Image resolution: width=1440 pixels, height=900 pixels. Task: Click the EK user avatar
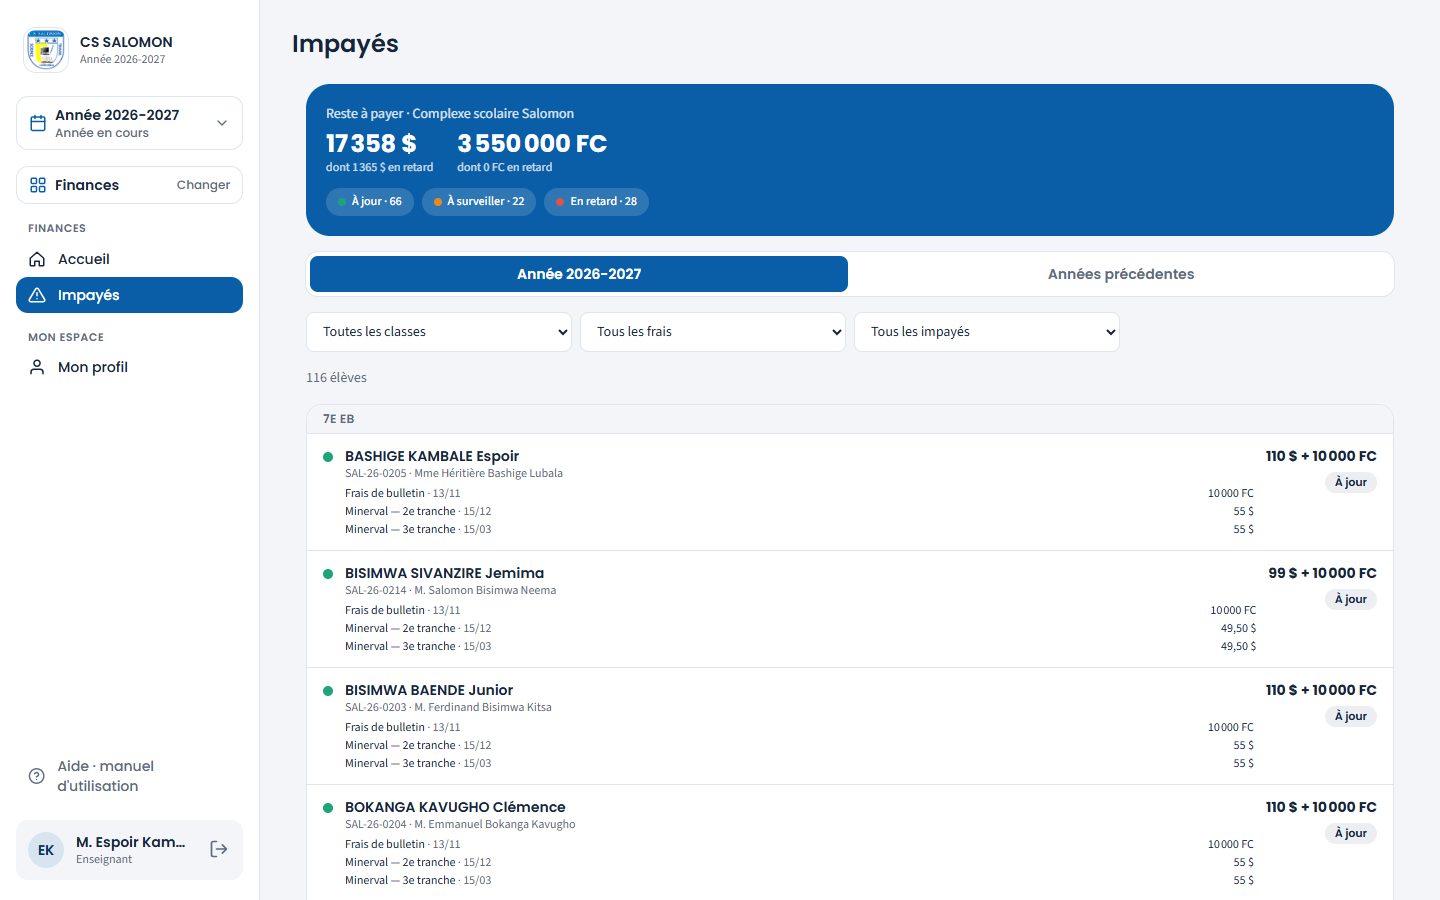(46, 850)
